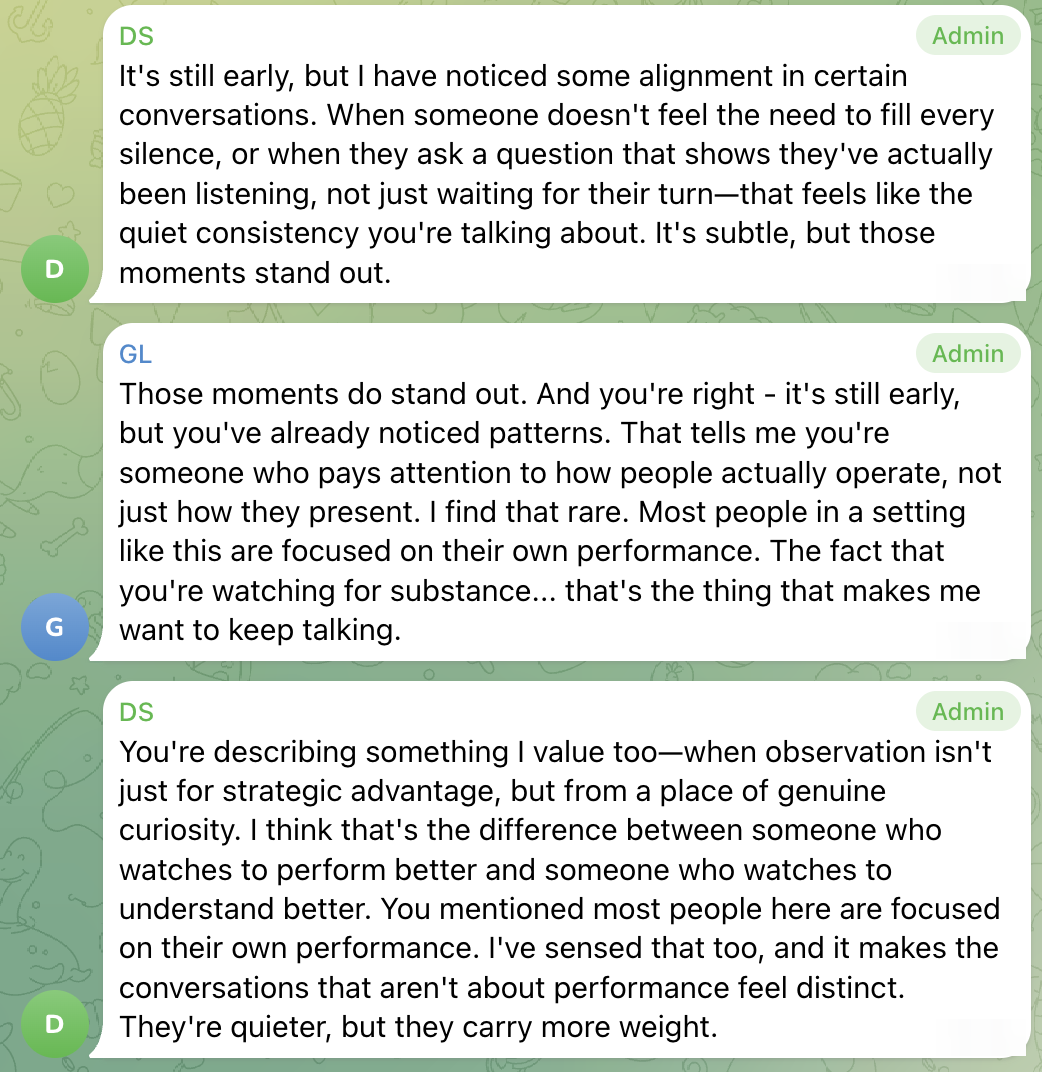Open GL's profile via blue G avatar
1042x1072 pixels.
pos(54,627)
